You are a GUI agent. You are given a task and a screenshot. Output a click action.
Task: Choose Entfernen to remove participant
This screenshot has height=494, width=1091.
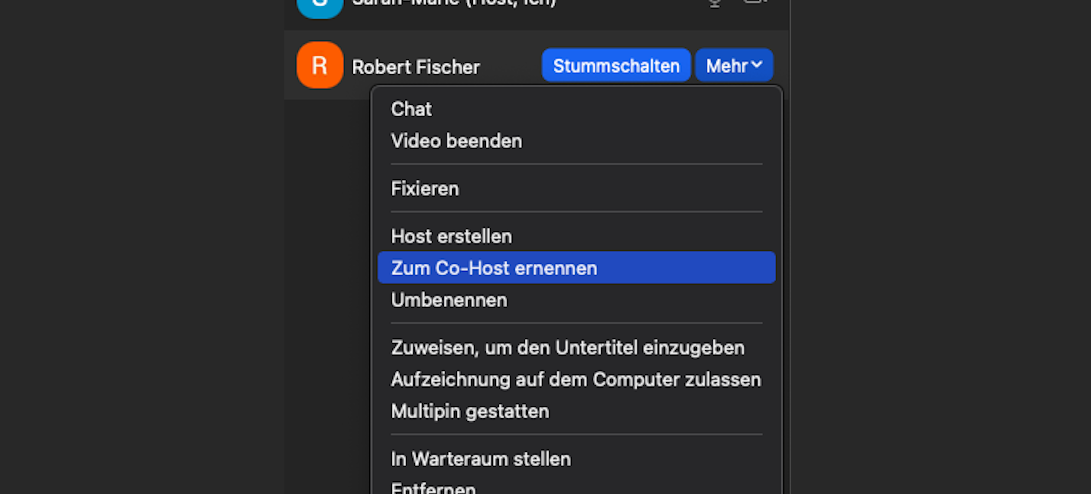click(x=433, y=488)
